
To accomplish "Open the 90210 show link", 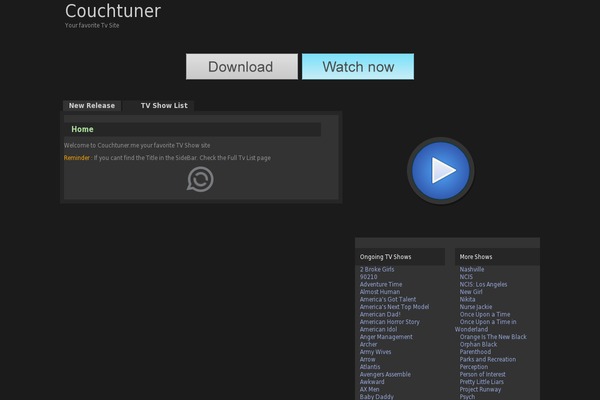I will pos(368,277).
